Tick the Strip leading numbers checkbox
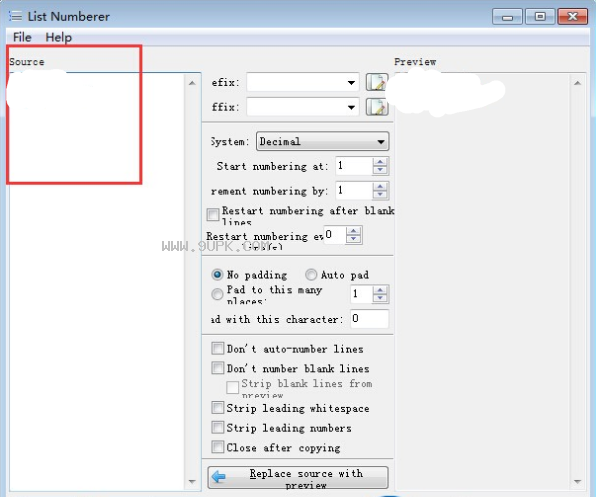Viewport: 596px width, 497px height. [217, 427]
